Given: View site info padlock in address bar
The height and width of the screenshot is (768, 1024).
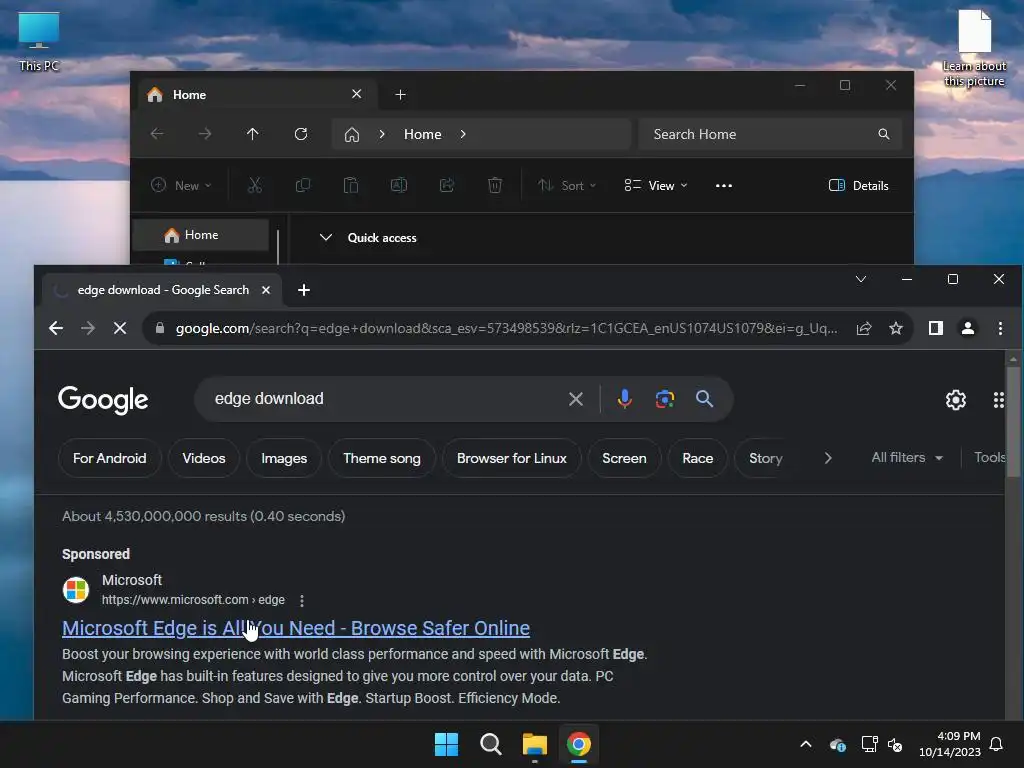Looking at the screenshot, I should 159,328.
